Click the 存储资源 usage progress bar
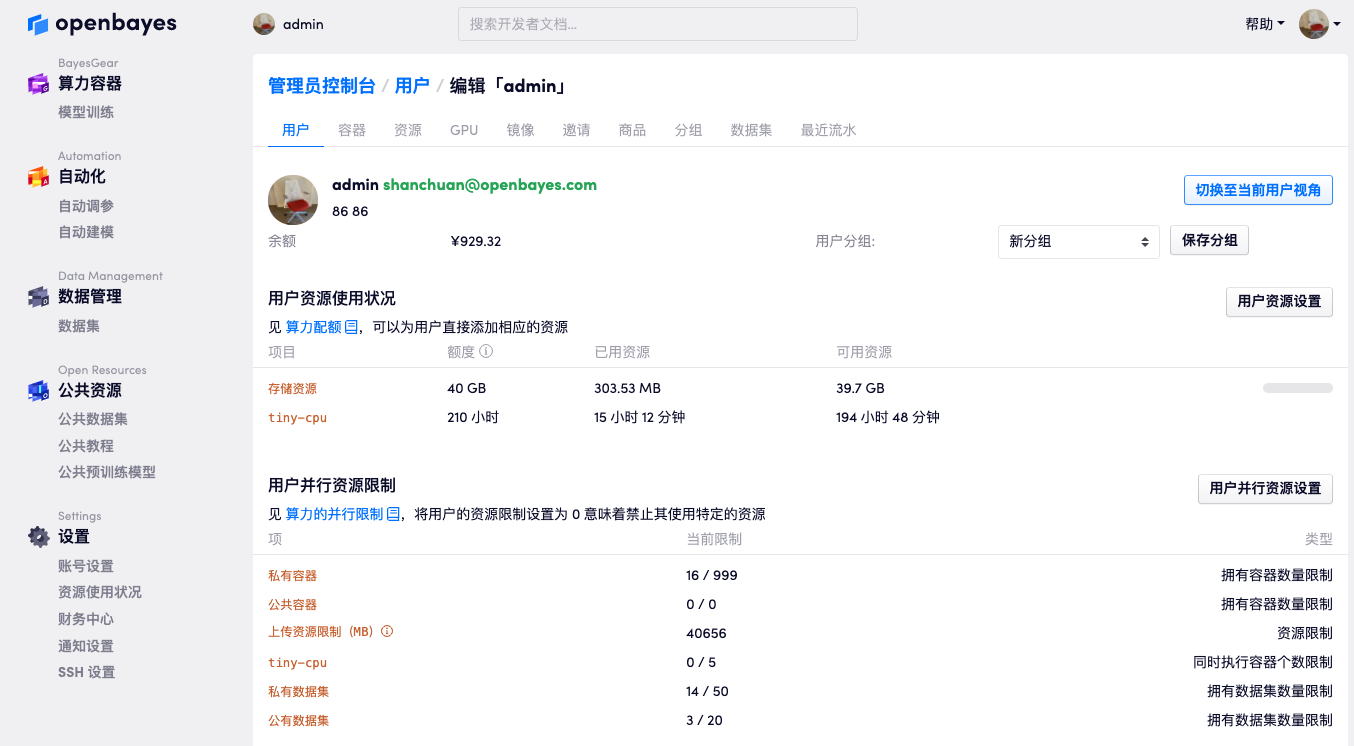This screenshot has height=746, width=1354. [x=1297, y=388]
